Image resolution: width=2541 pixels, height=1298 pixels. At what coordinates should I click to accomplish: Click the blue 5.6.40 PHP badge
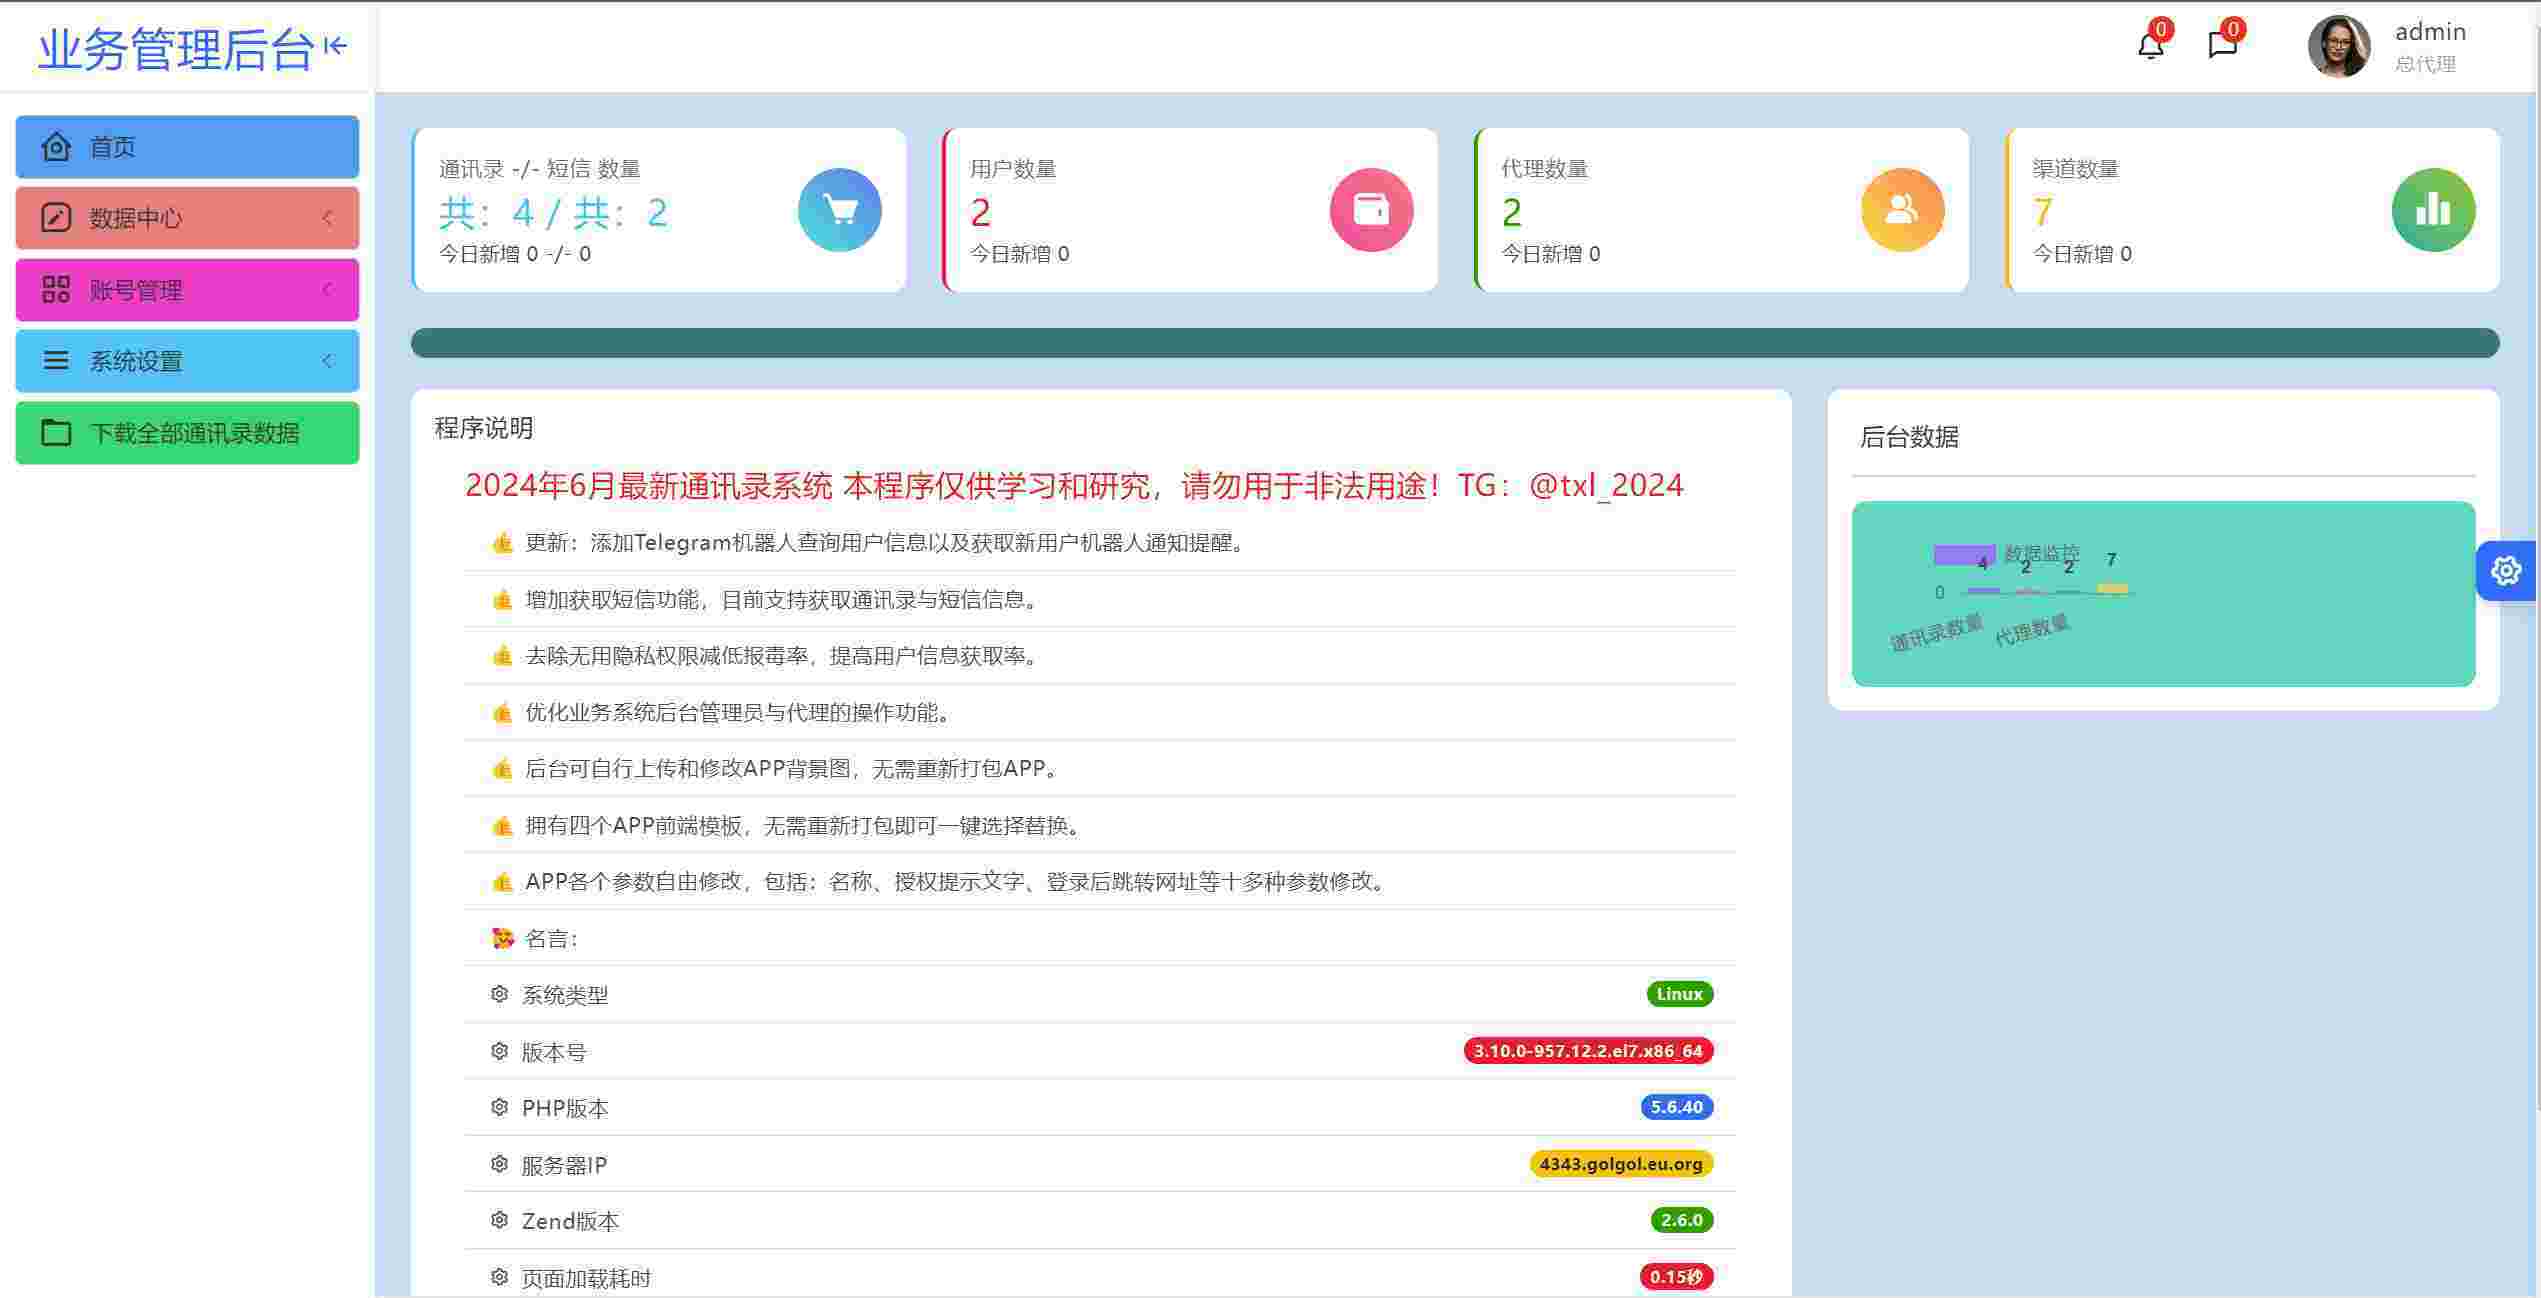pos(1677,1107)
